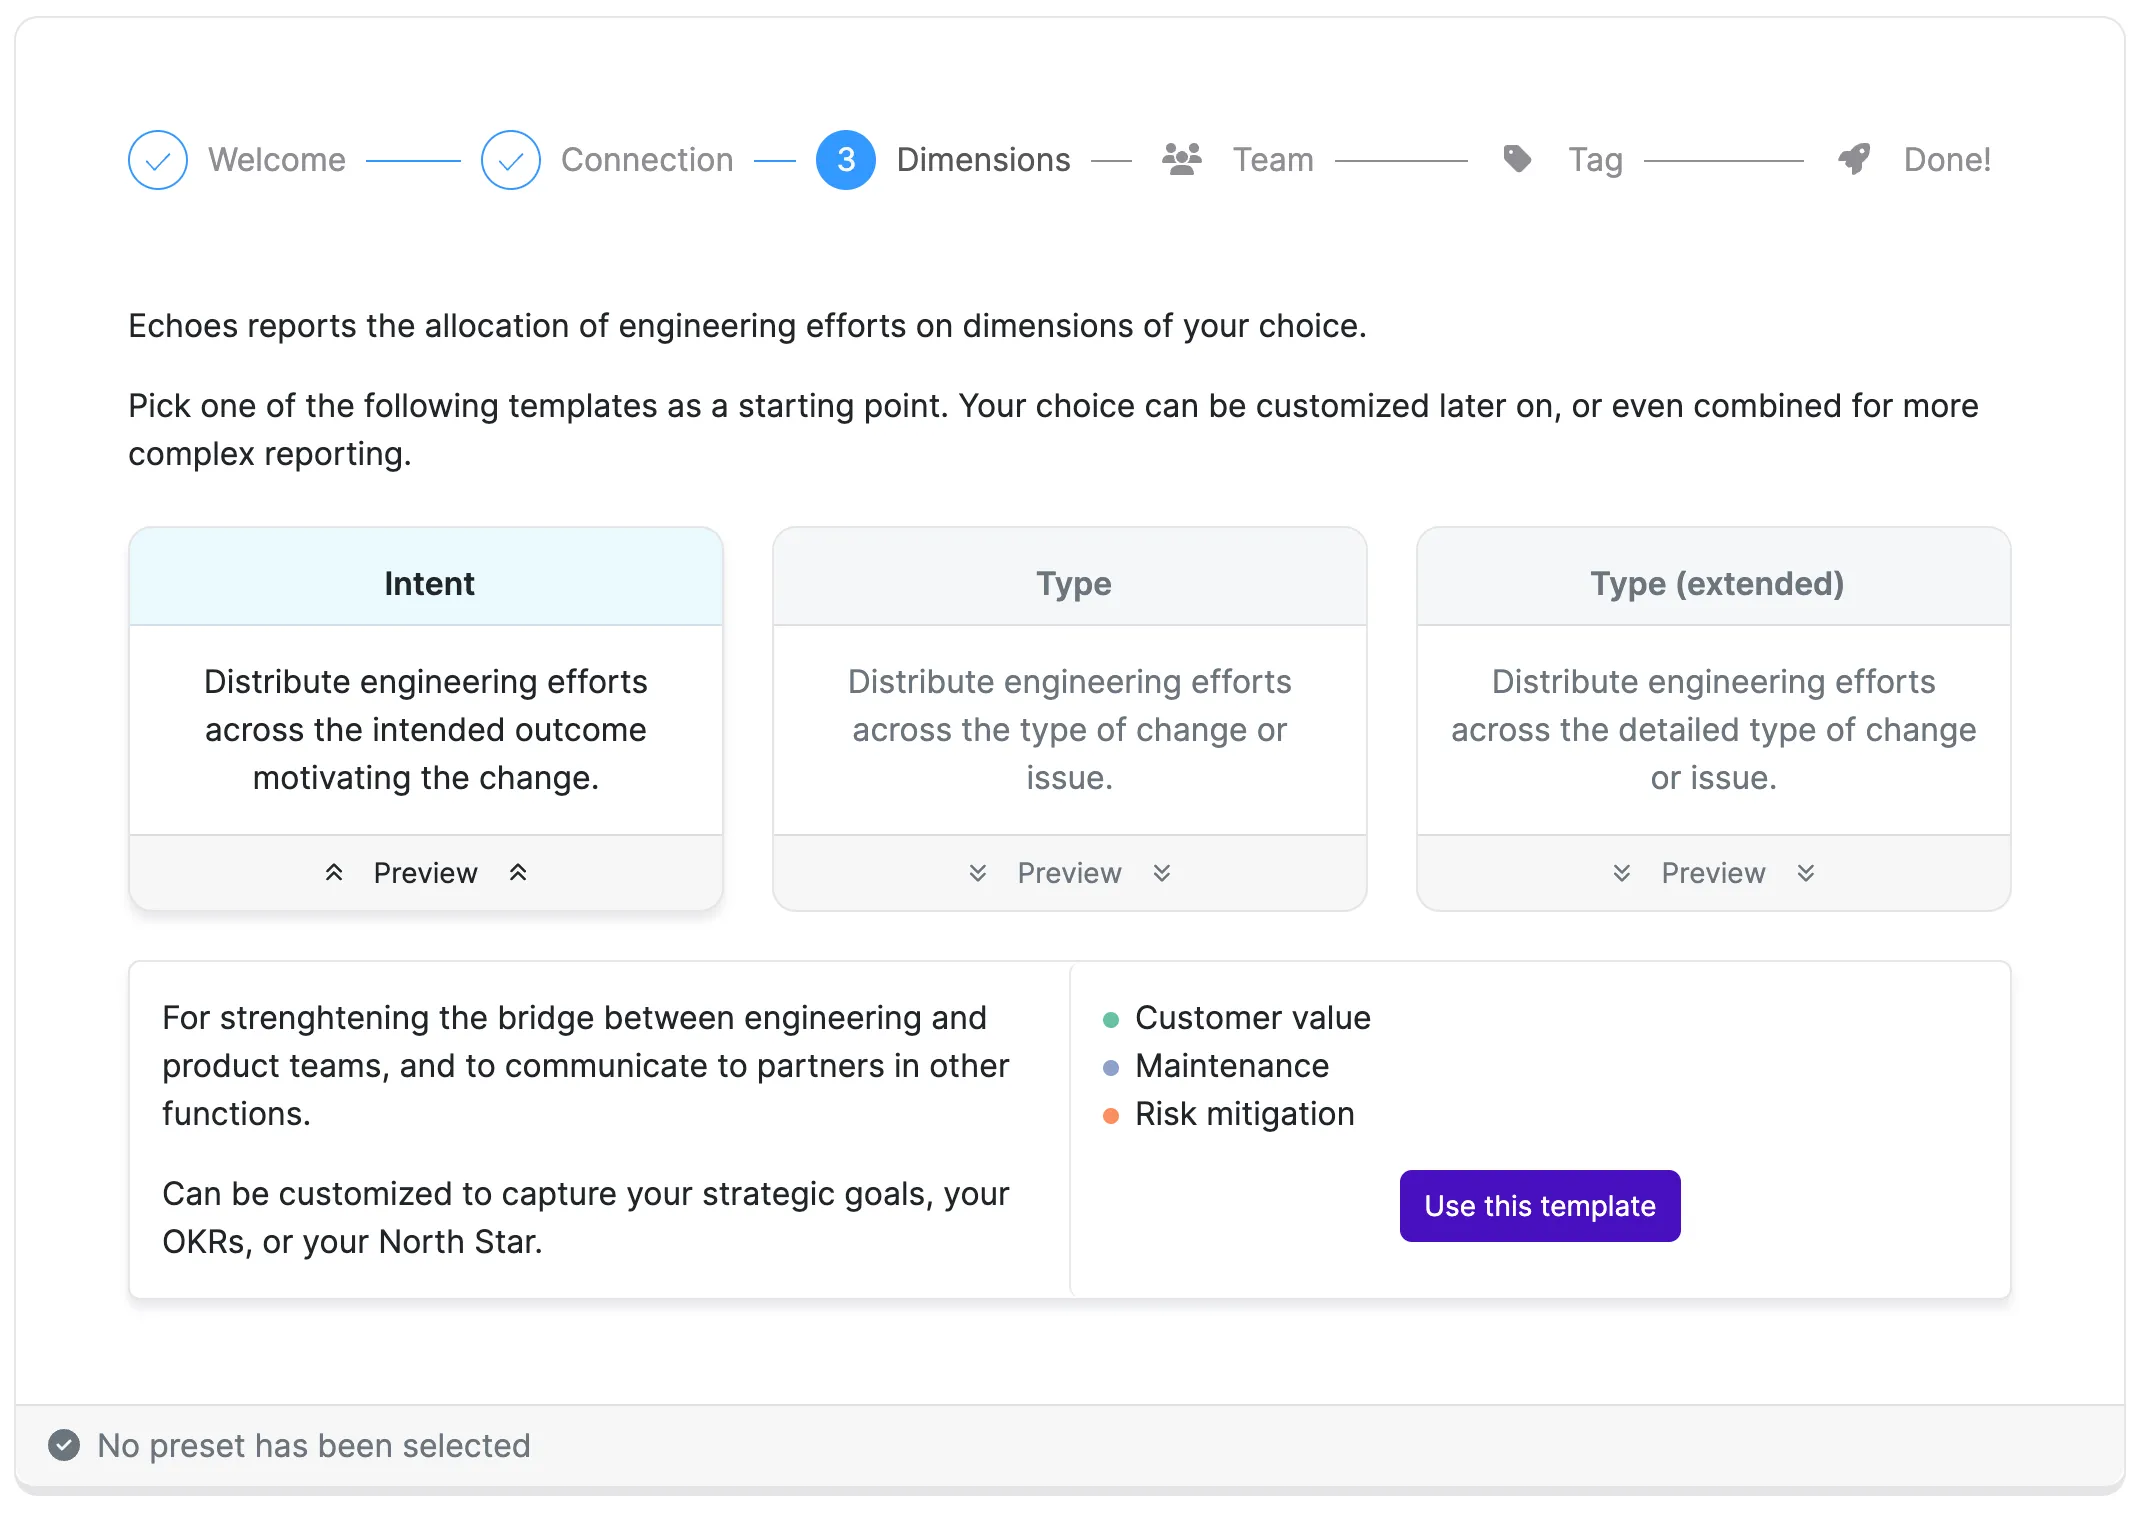Image resolution: width=2142 pixels, height=1516 pixels.
Task: Expand Type preview using right chevron
Action: (x=1162, y=873)
